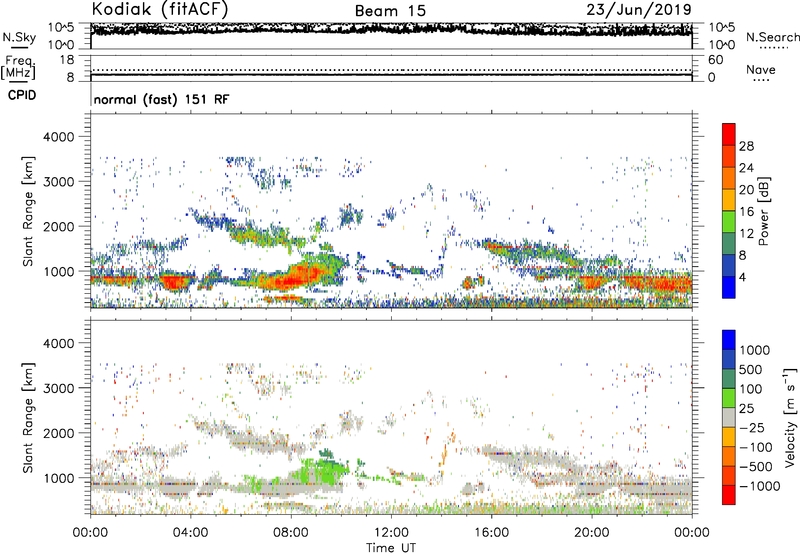This screenshot has width=800, height=554.
Task: Click the "08:00" time tick label
Action: click(x=291, y=533)
